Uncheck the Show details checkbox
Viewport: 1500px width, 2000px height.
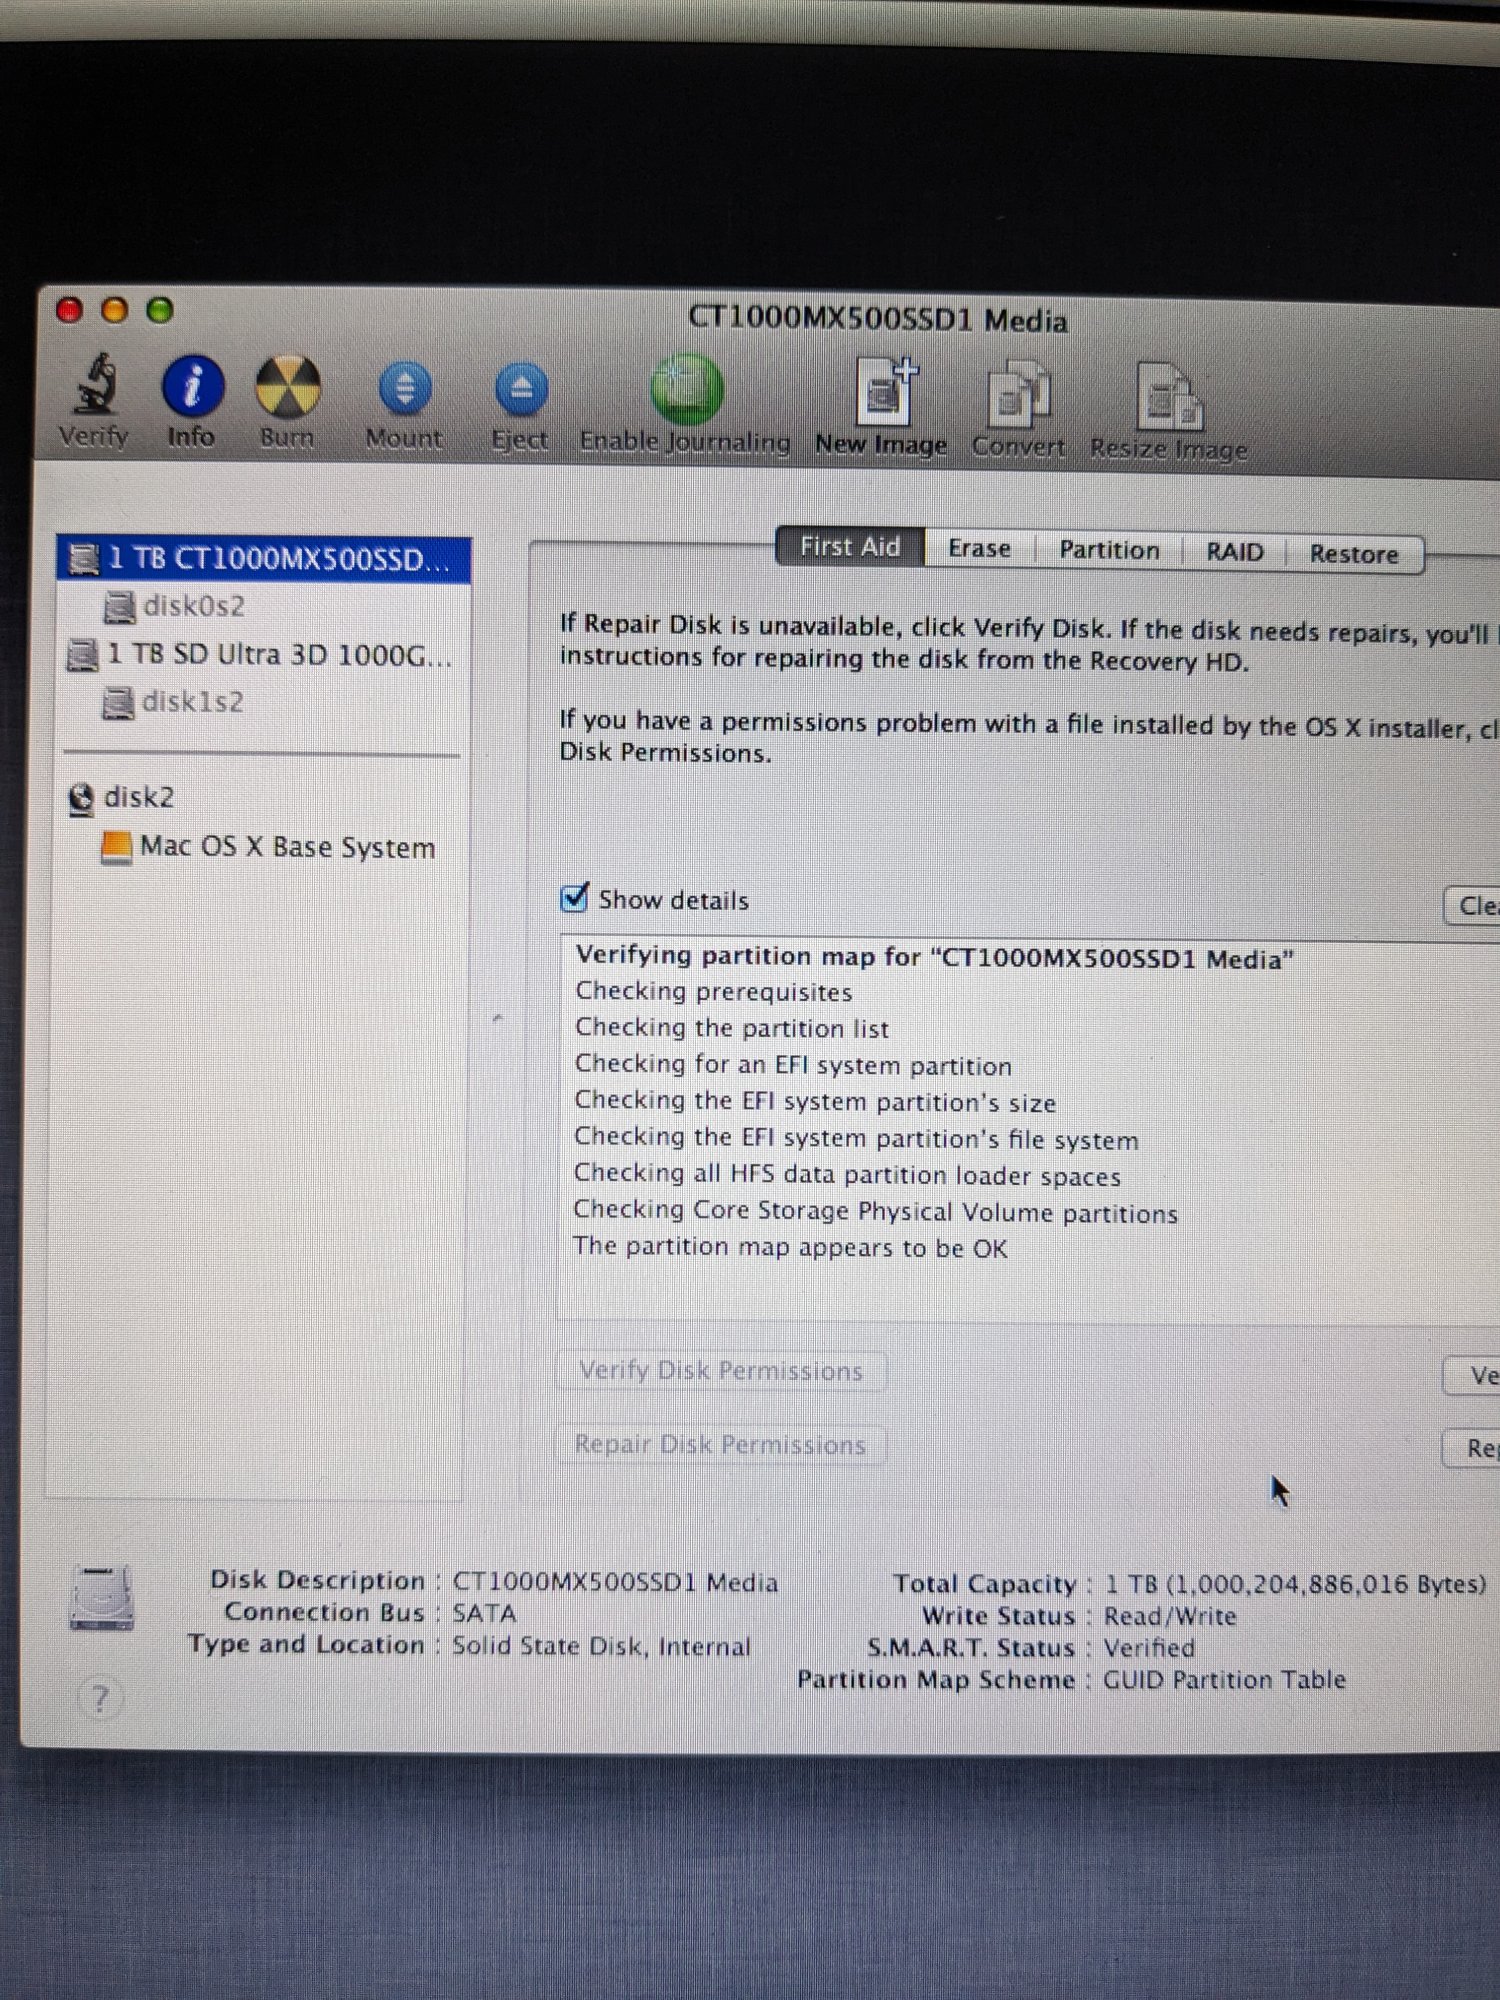point(575,897)
